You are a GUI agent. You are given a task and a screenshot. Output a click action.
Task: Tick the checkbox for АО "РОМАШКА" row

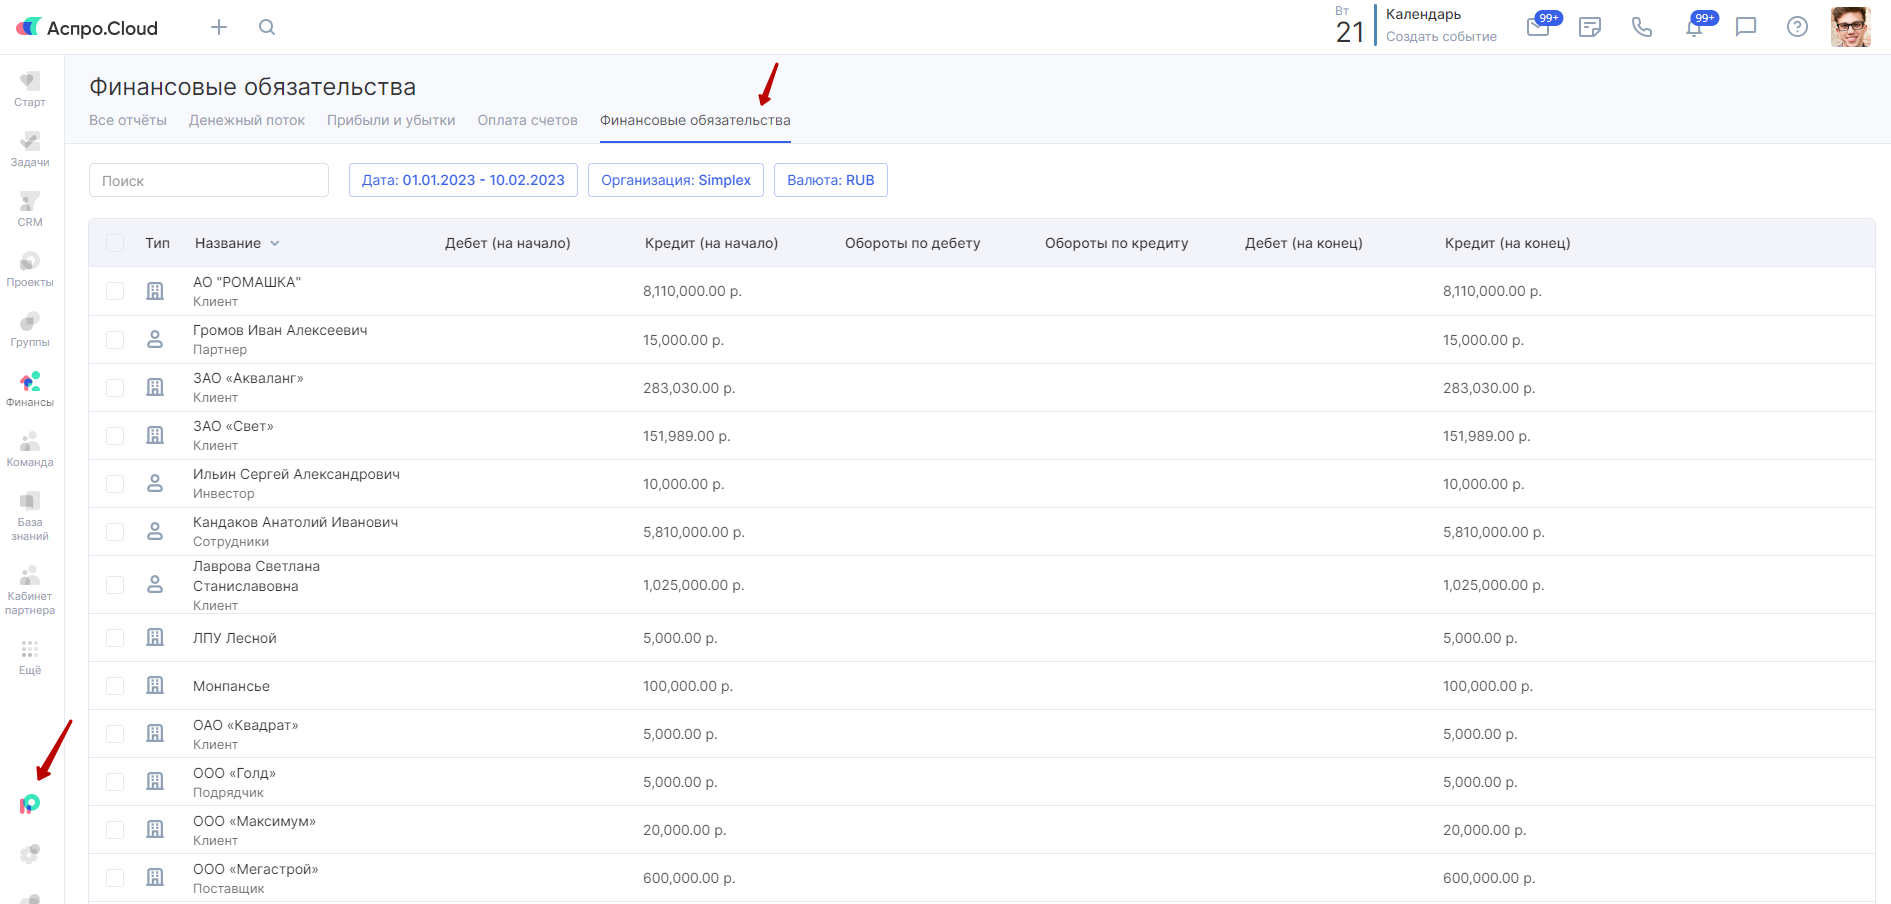coord(115,291)
